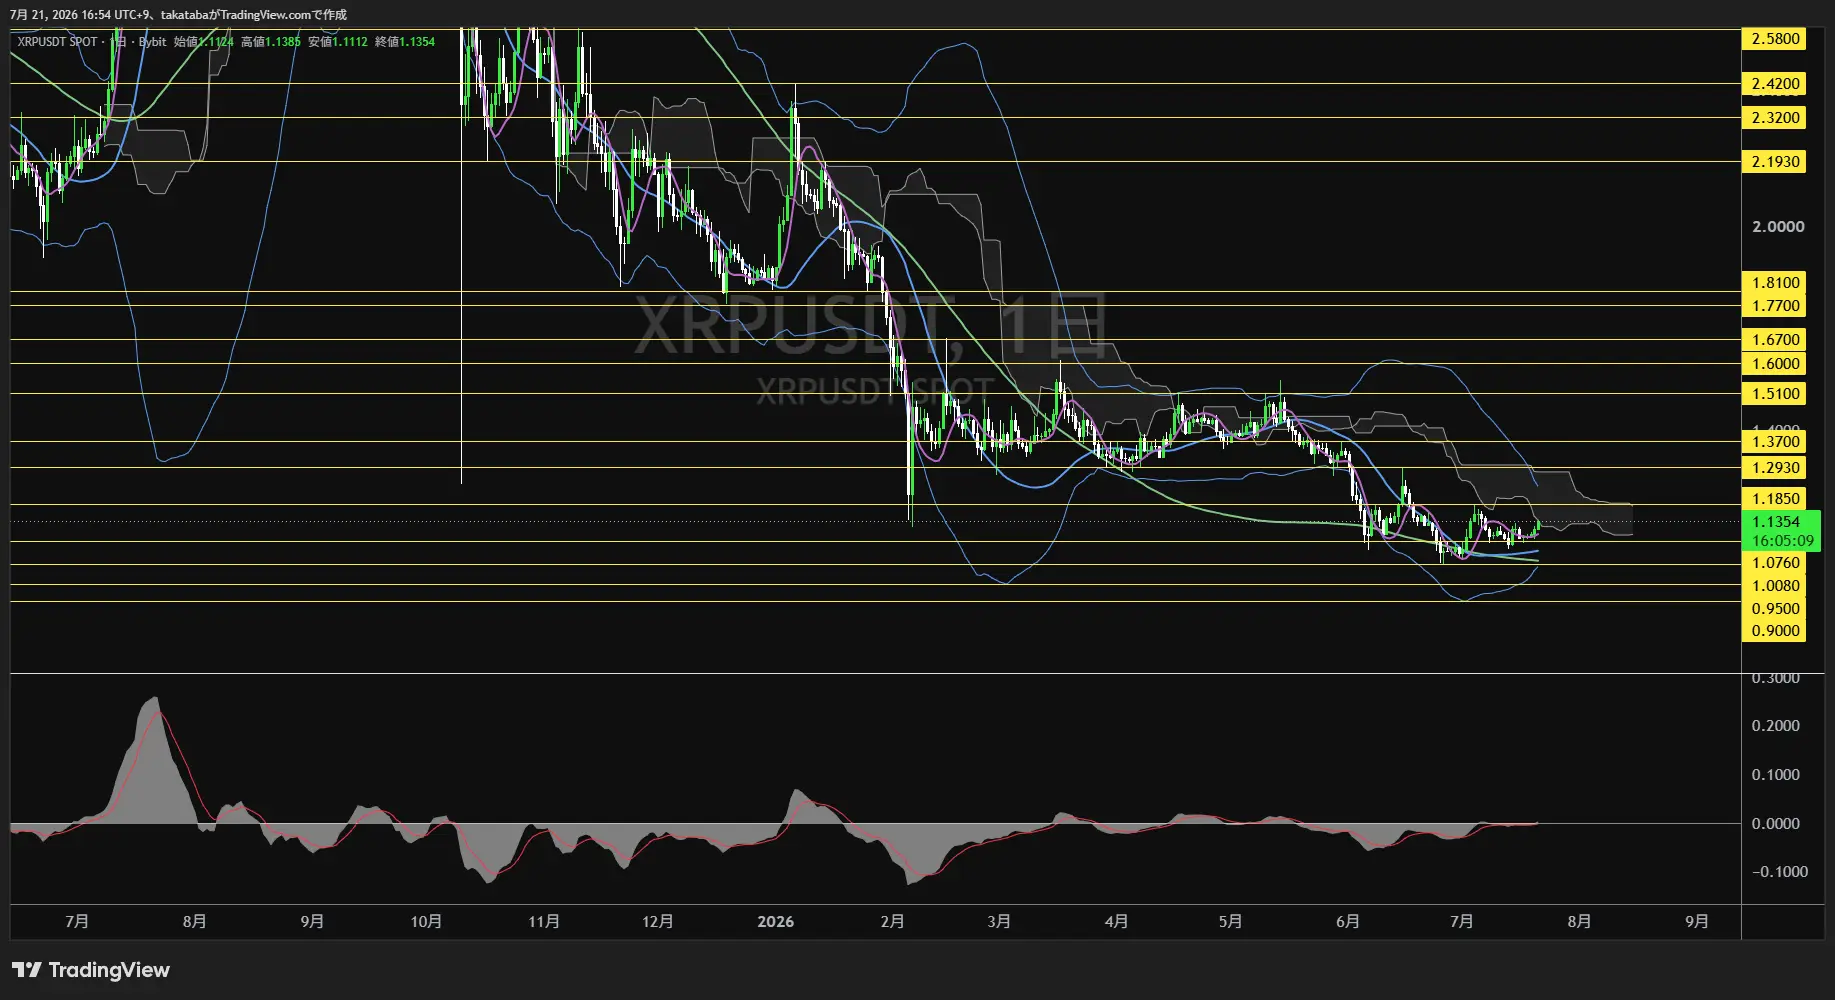
Task: Select the 1.5100 price level label
Action: (x=1775, y=394)
